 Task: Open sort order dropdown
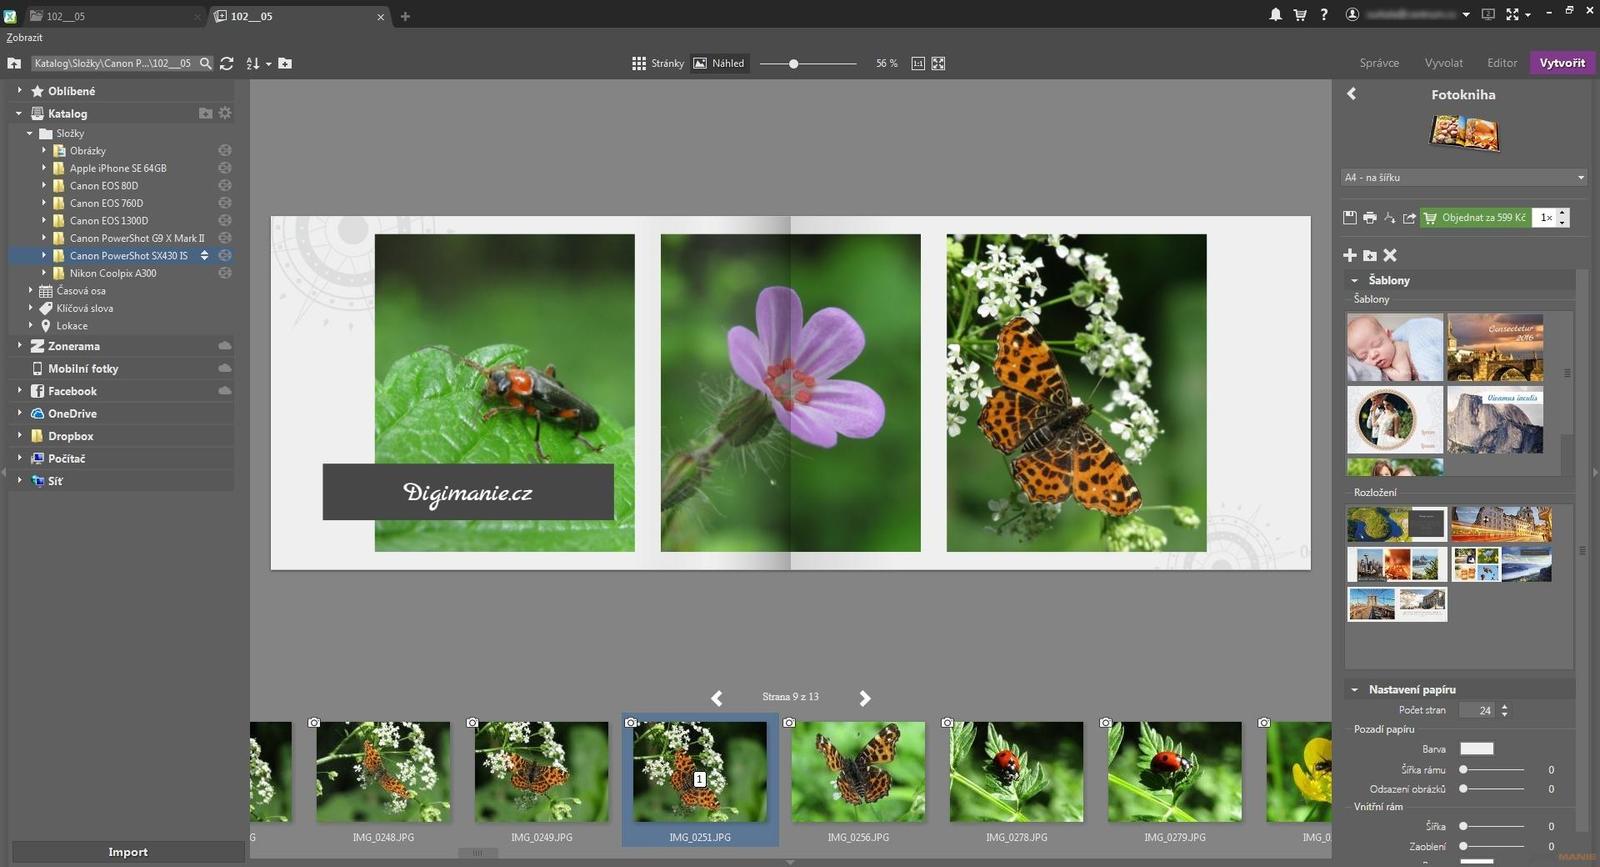coord(258,63)
